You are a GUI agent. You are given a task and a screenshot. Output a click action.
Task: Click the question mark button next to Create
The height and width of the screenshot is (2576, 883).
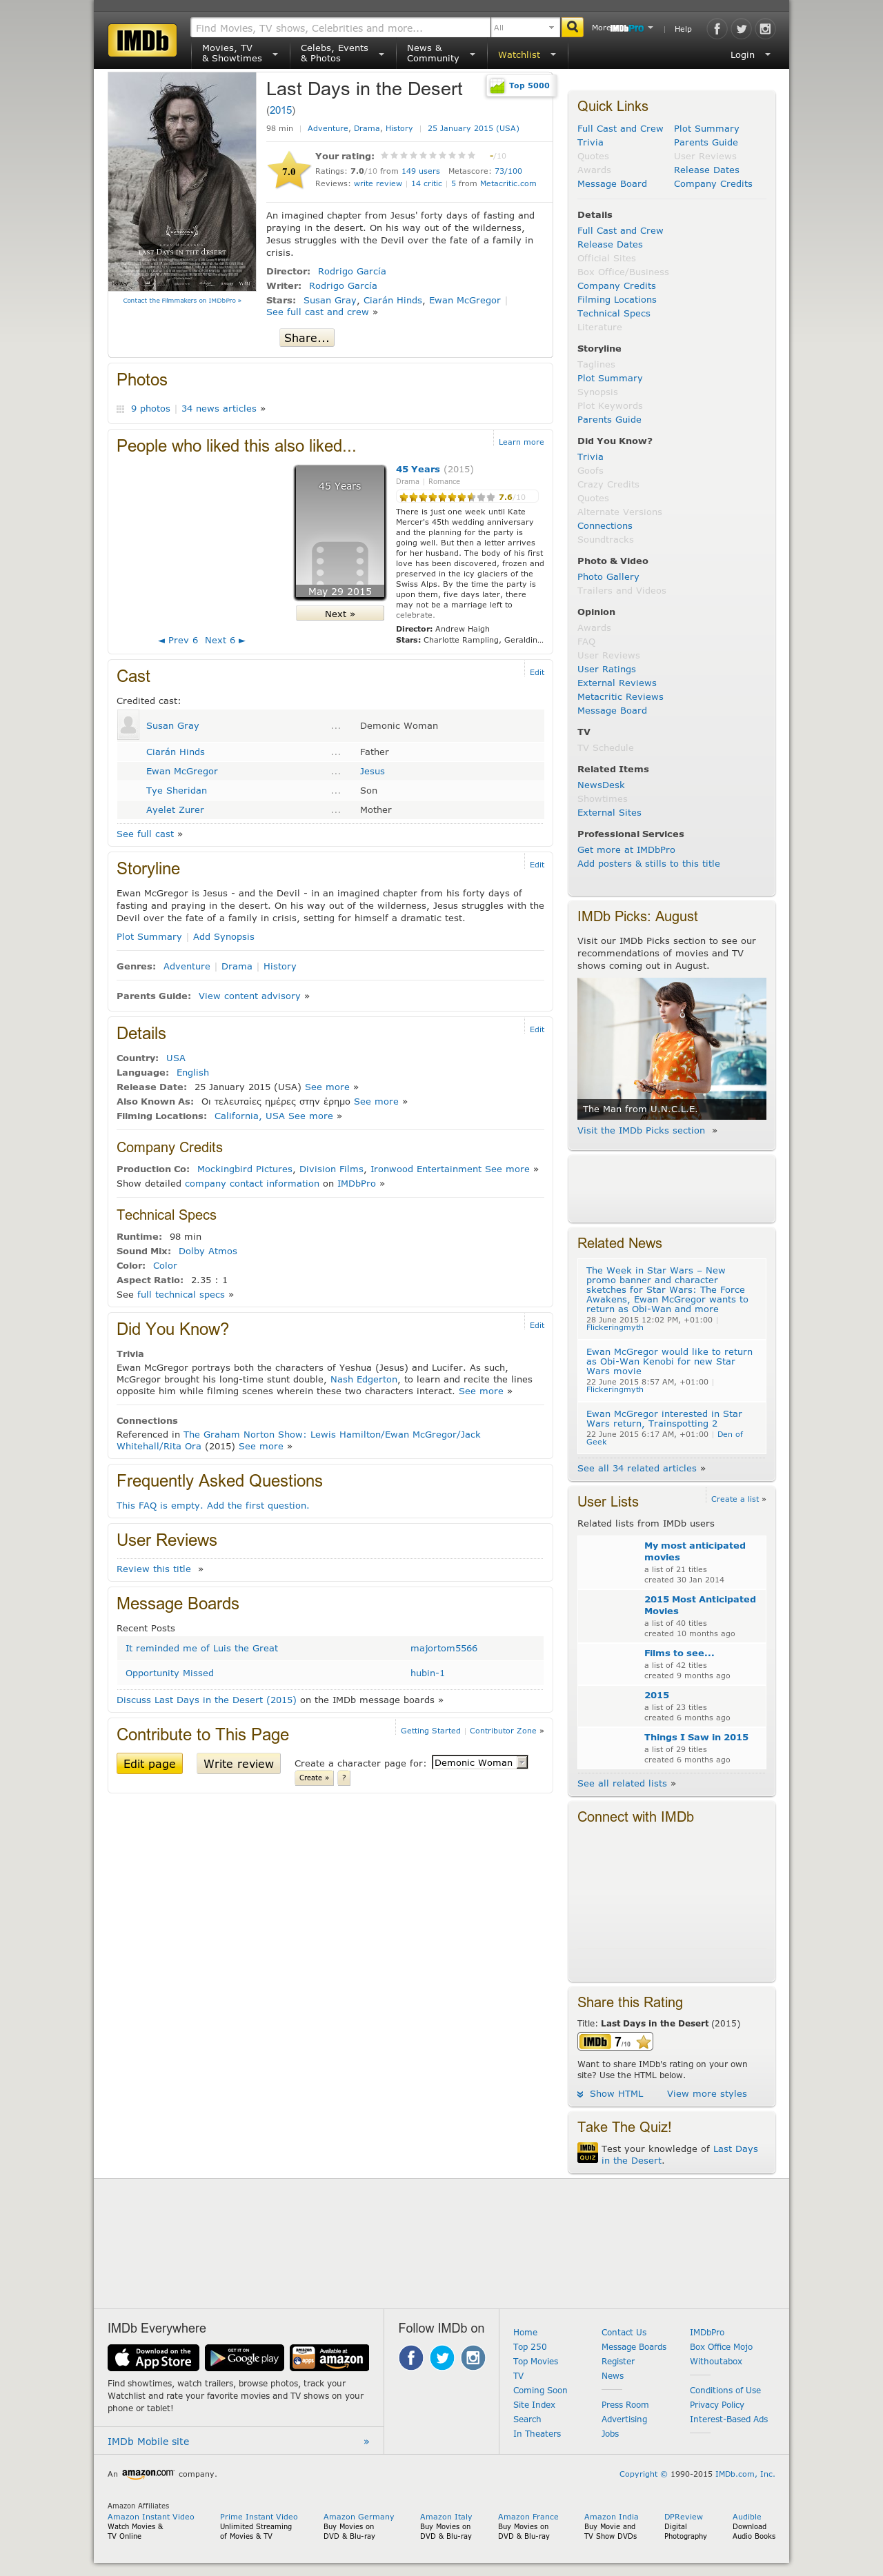click(x=344, y=1778)
